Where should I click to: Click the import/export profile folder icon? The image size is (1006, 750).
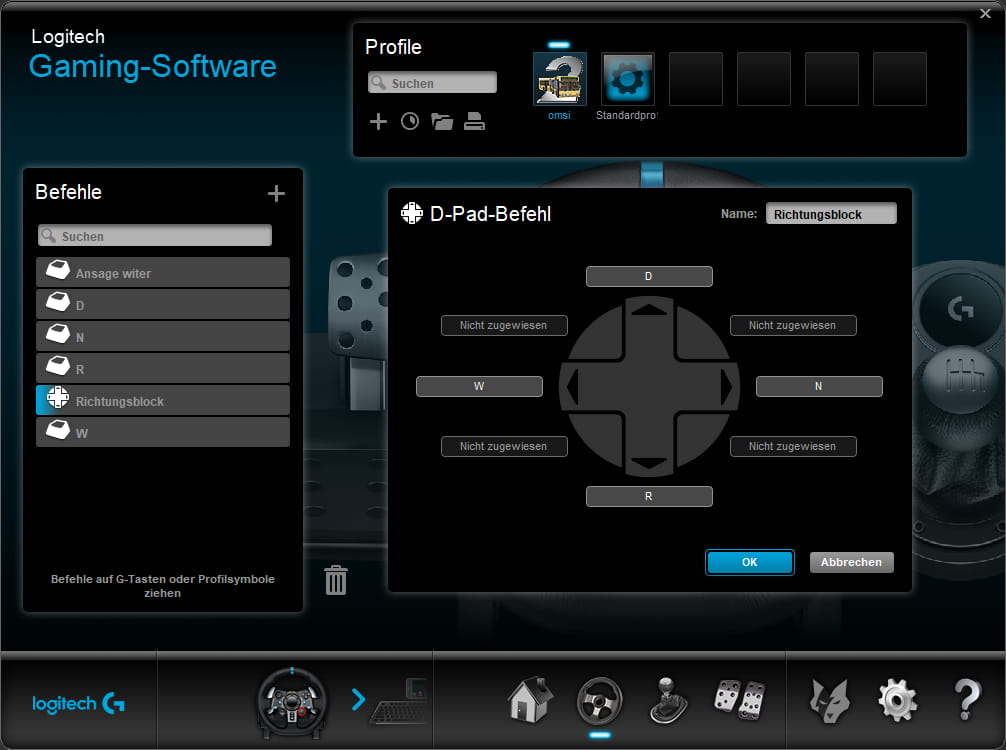click(442, 122)
